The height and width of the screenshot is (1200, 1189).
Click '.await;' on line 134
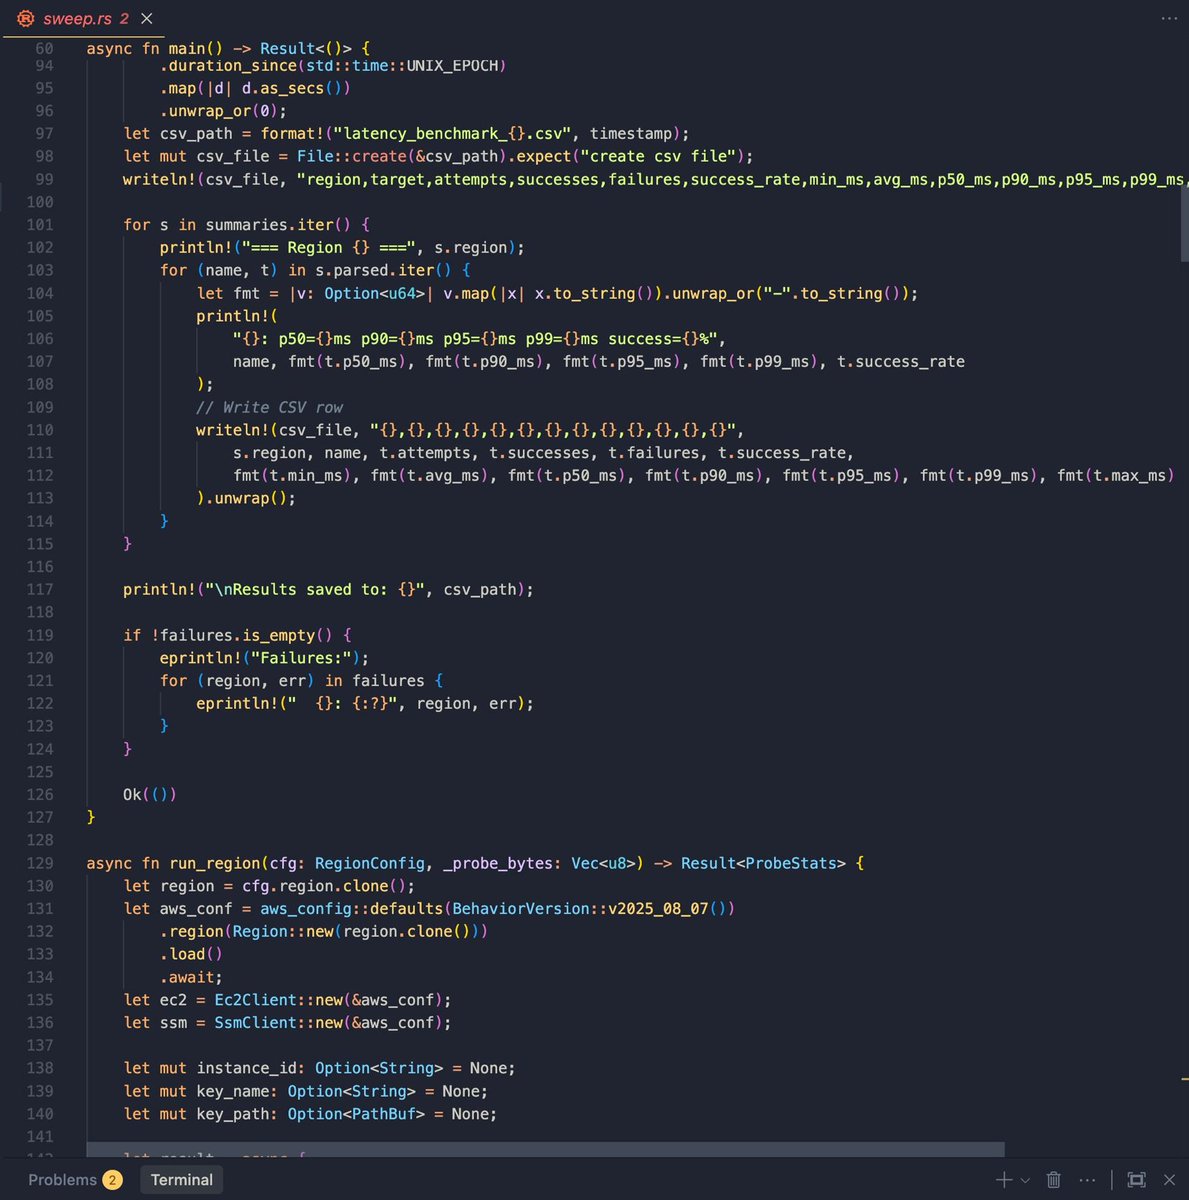click(191, 977)
